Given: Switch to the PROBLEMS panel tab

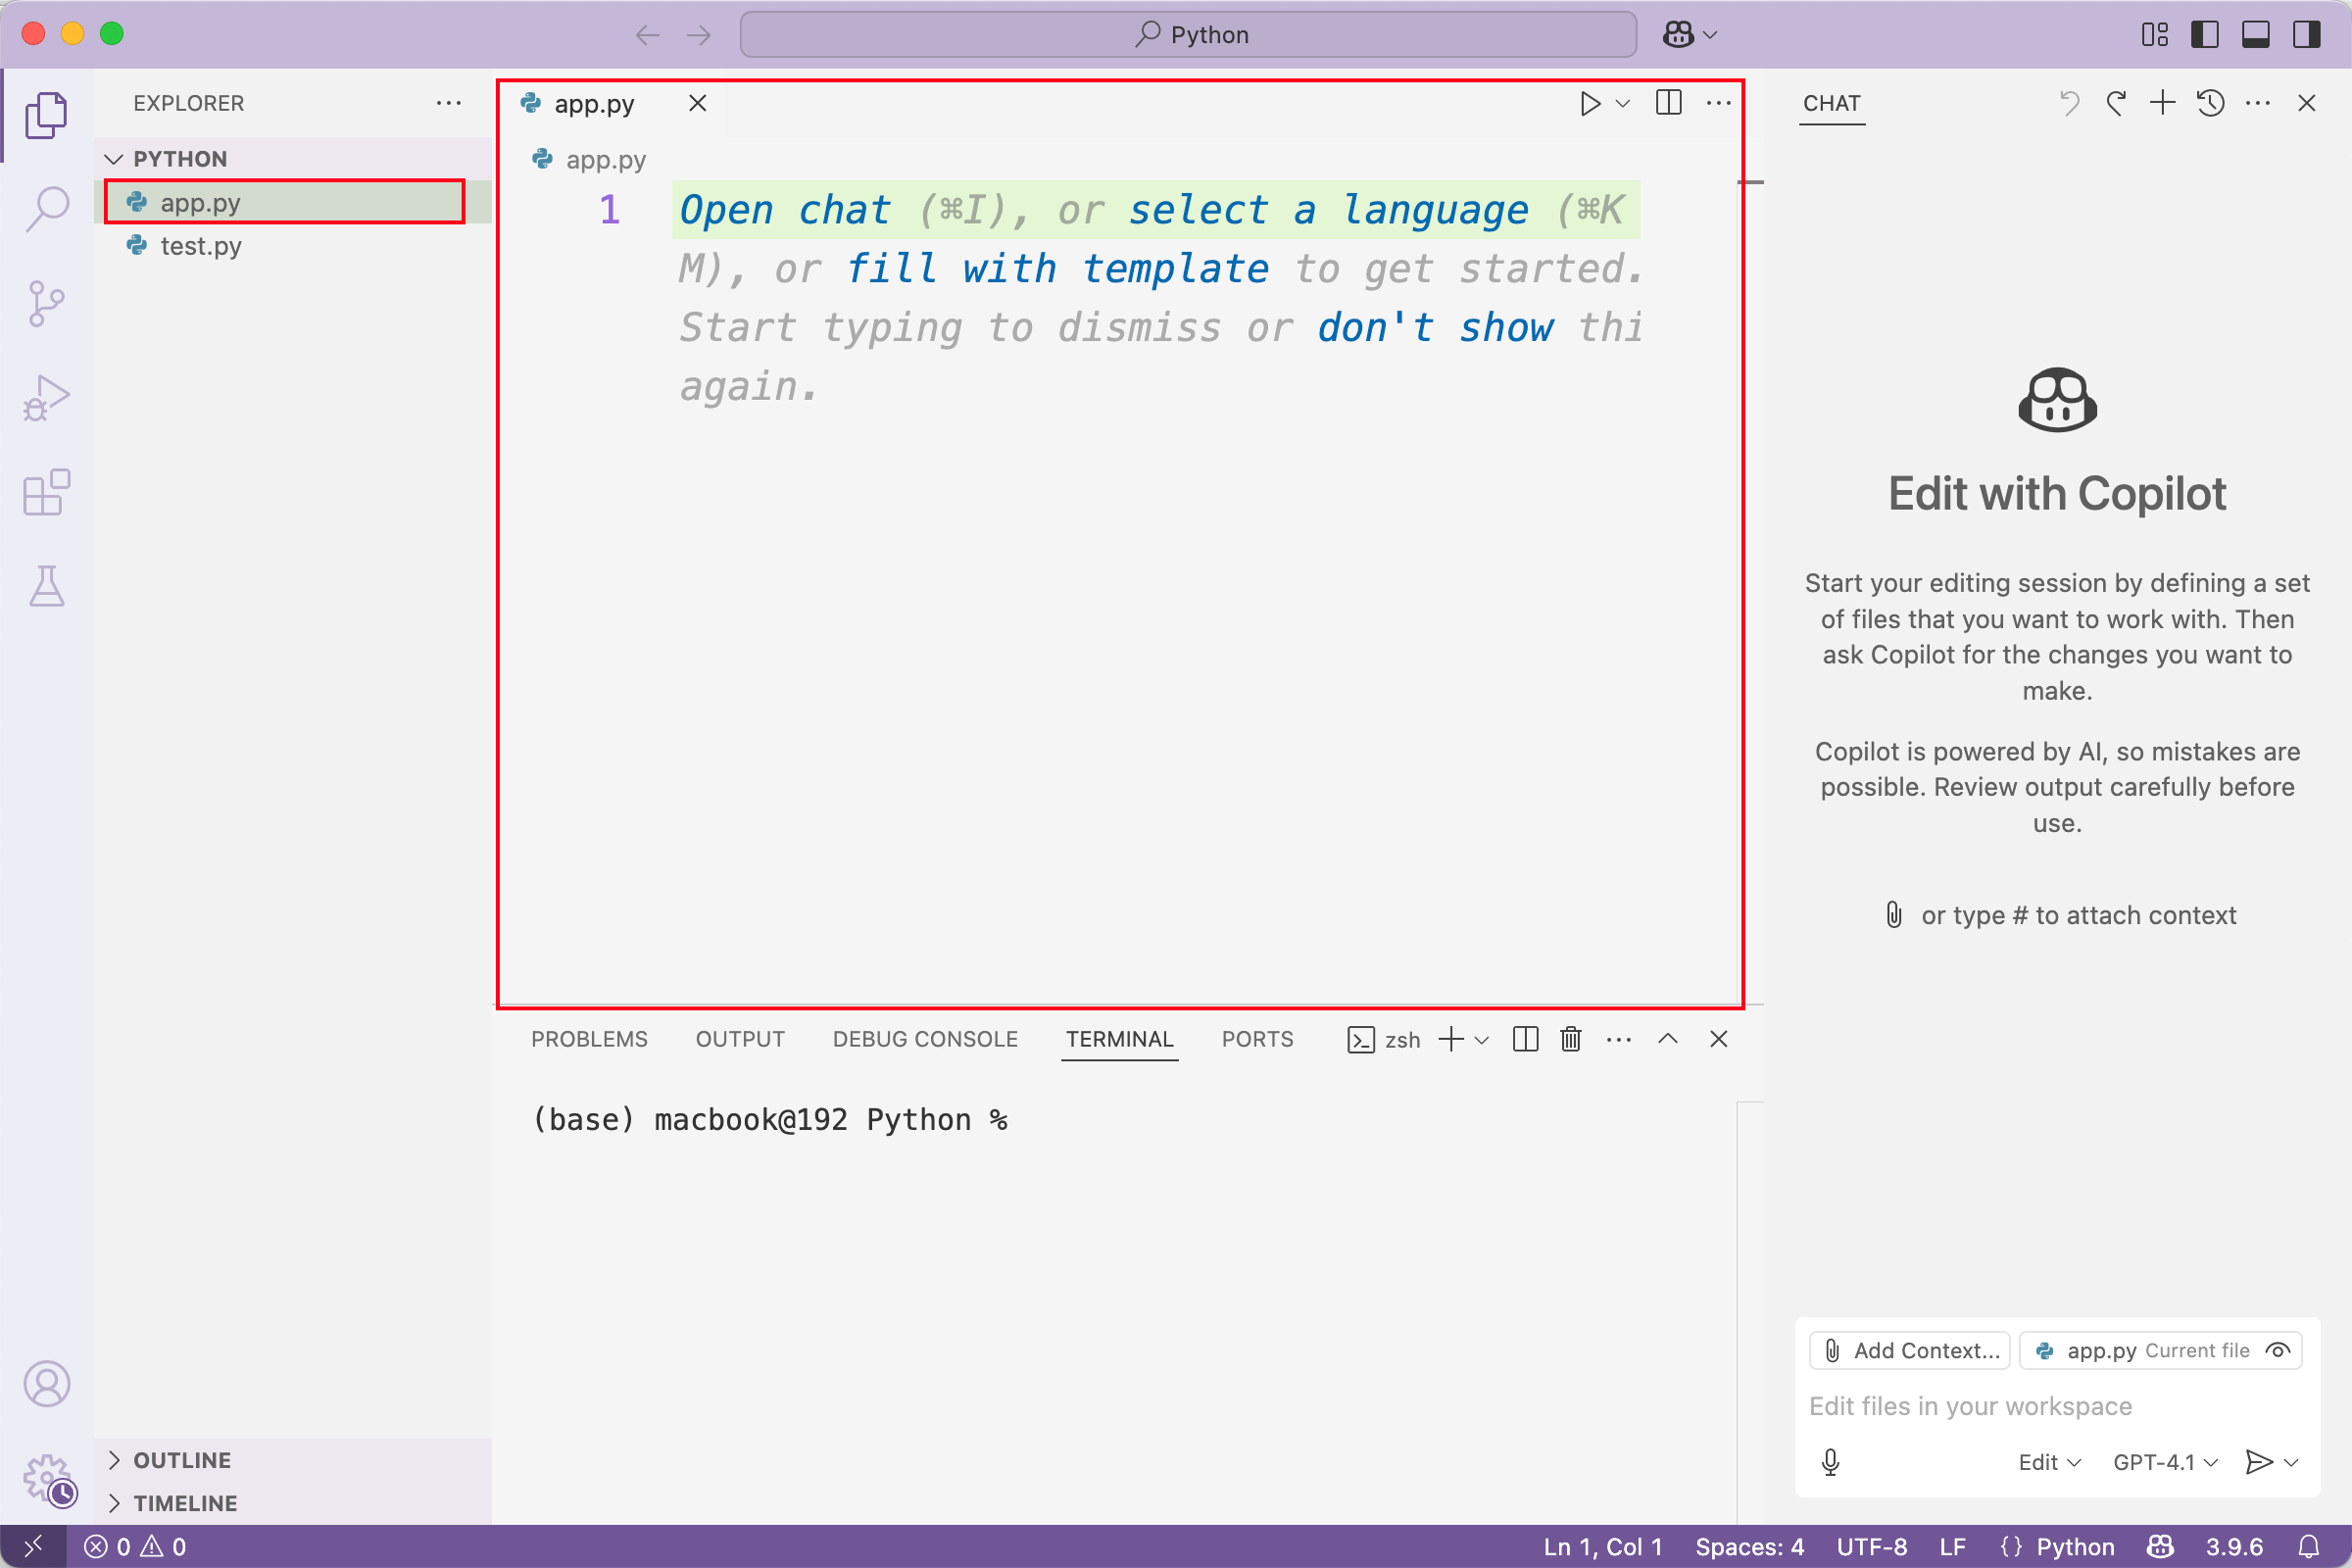Looking at the screenshot, I should click(x=589, y=1039).
